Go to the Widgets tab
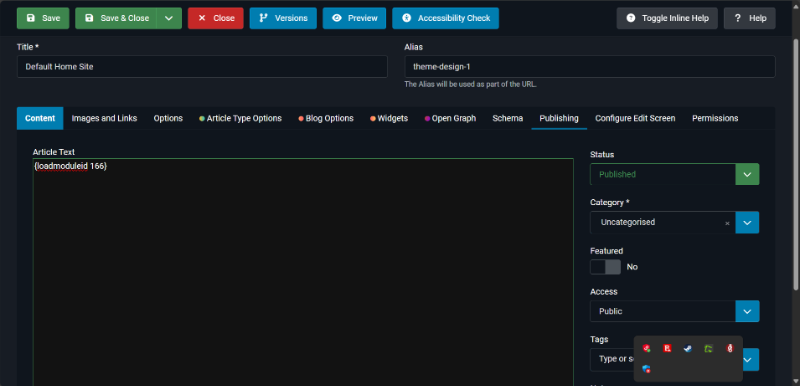The width and height of the screenshot is (800, 386). [x=389, y=118]
